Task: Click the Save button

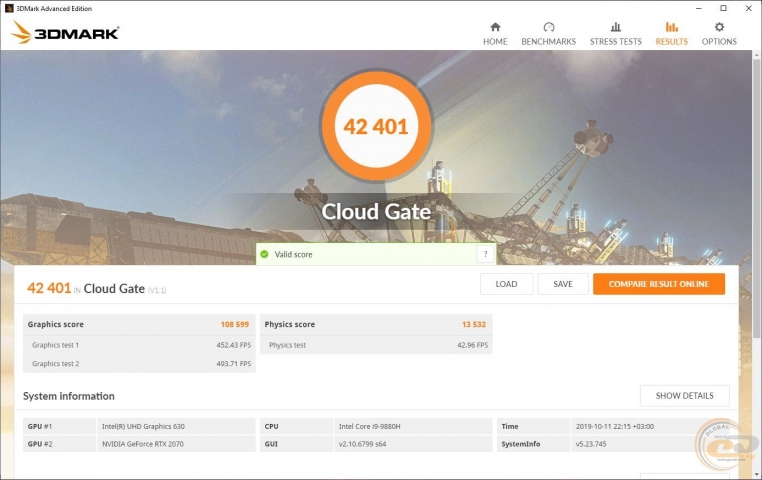Action: click(563, 284)
